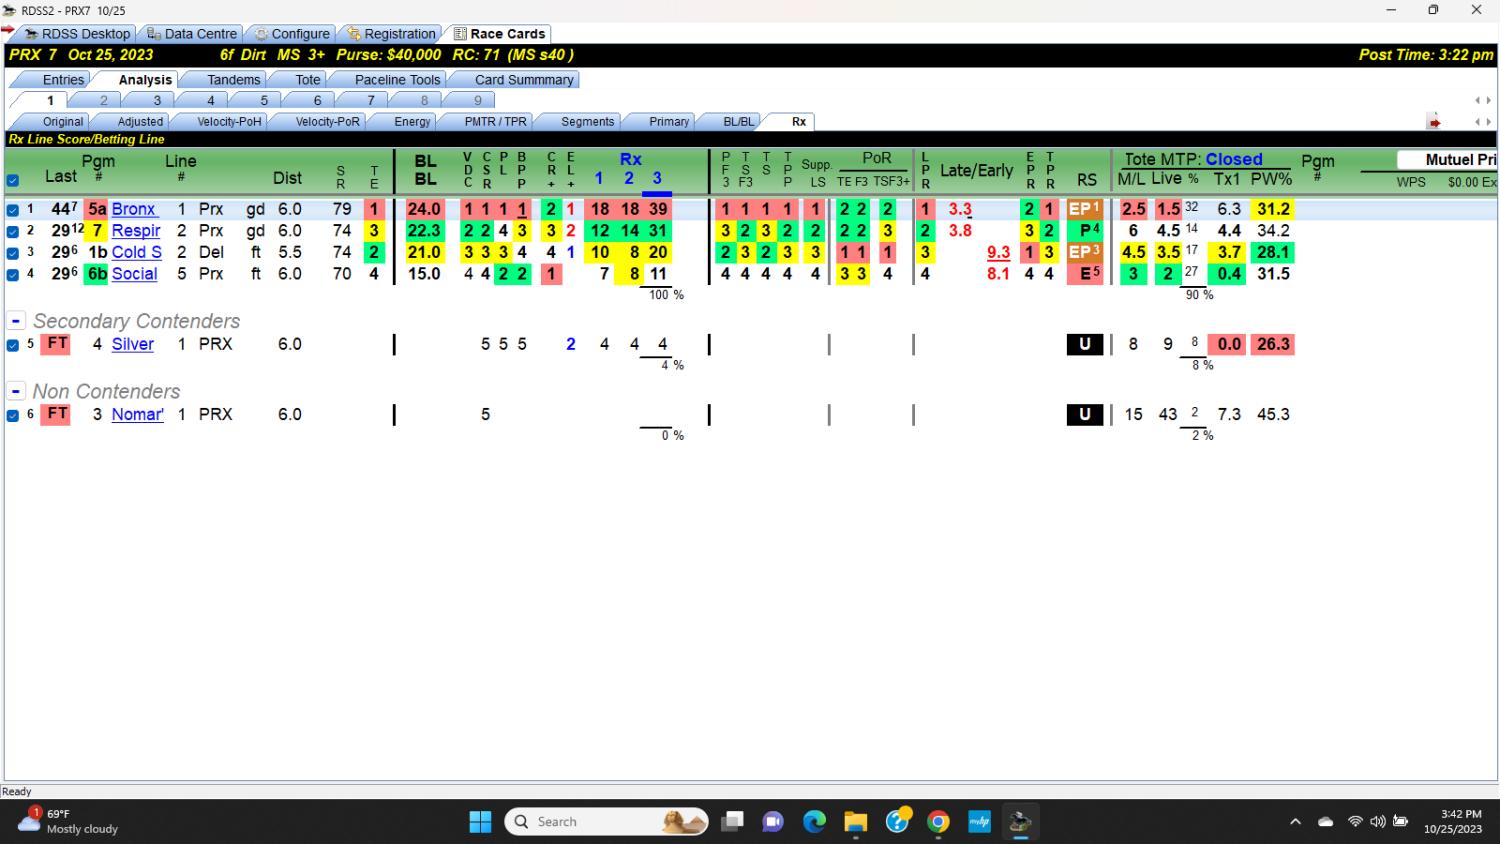This screenshot has height=844, width=1500.
Task: Click the Wi-Fi icon in system tray
Action: coord(1355,822)
